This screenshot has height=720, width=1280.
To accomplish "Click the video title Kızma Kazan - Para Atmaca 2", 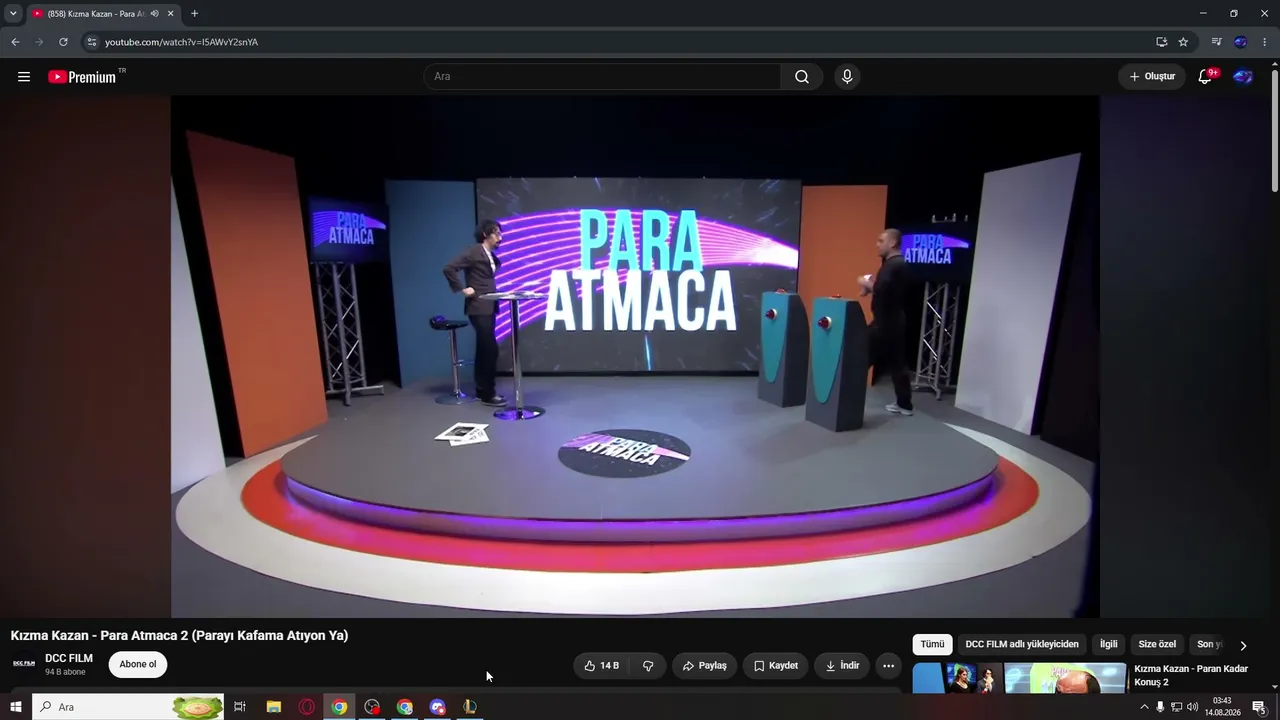I will (179, 636).
